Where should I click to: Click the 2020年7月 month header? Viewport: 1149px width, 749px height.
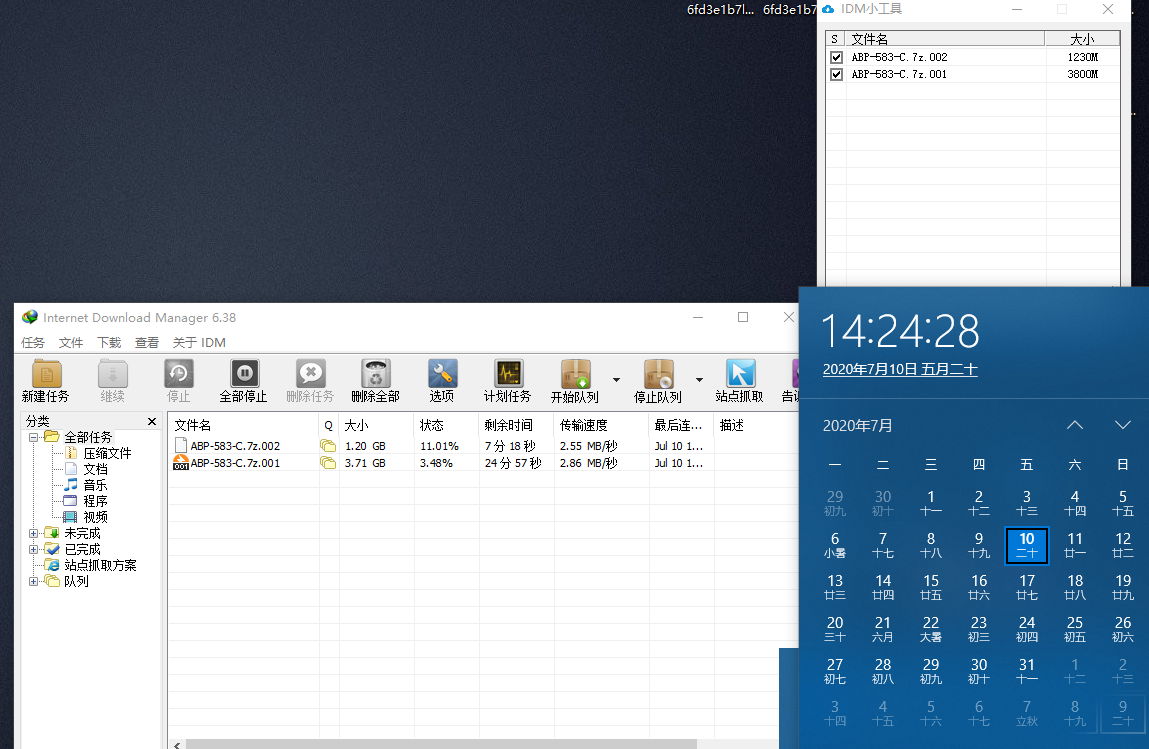click(x=857, y=426)
